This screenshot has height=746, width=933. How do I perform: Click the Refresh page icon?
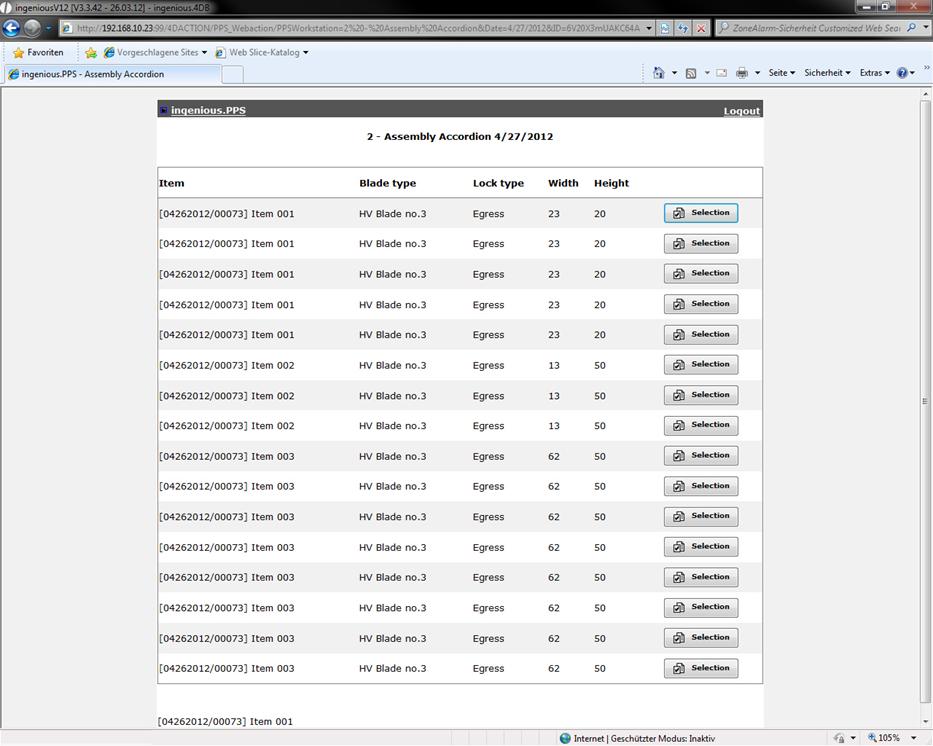(x=683, y=28)
